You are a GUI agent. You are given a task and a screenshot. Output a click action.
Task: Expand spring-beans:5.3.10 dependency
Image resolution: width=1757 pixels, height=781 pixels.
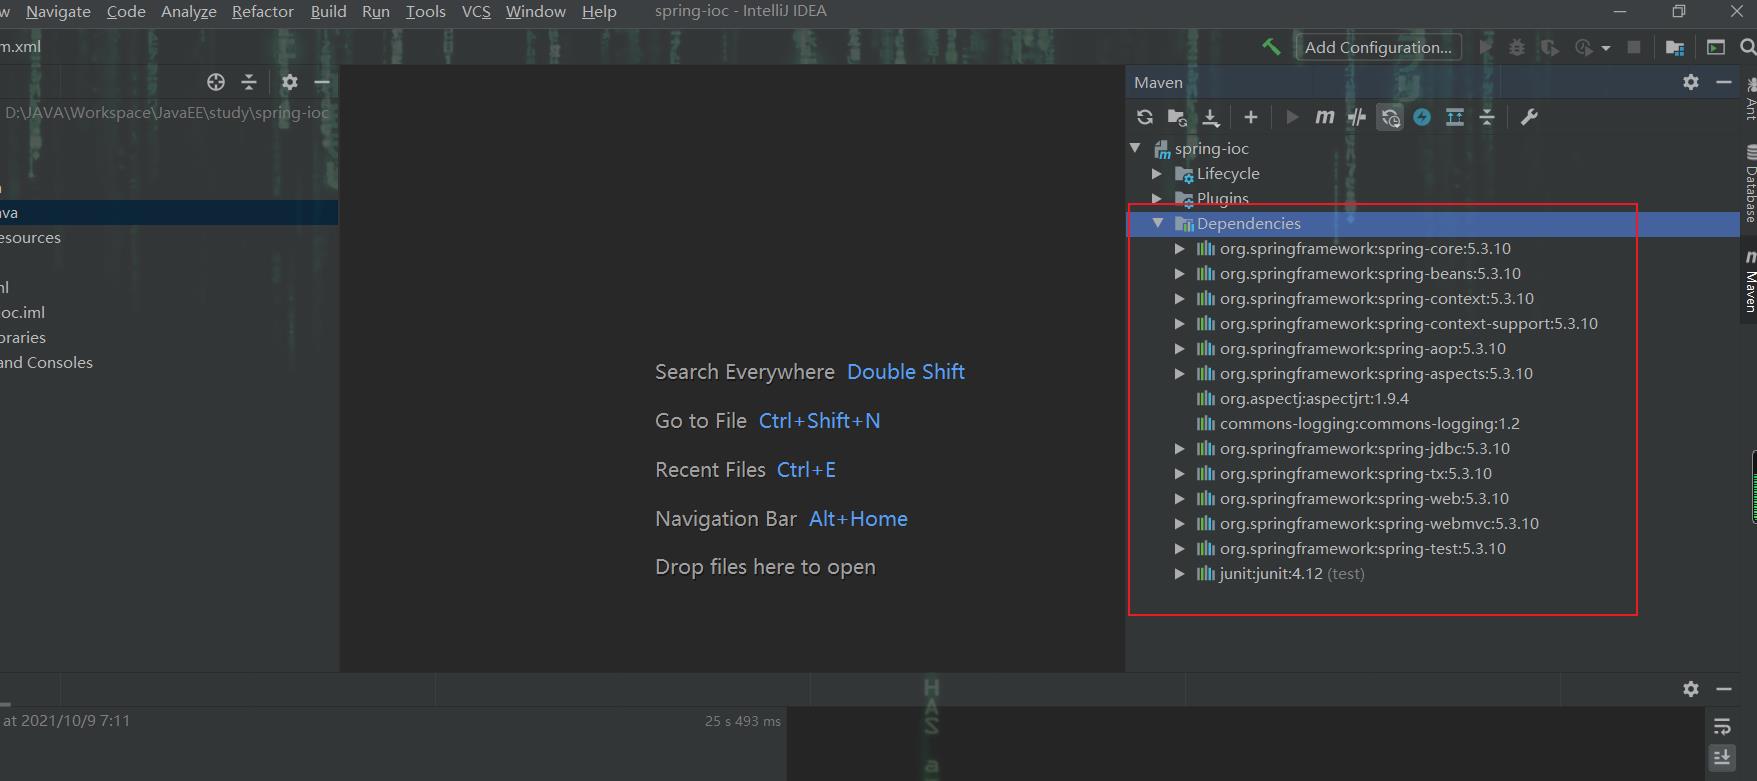tap(1180, 273)
